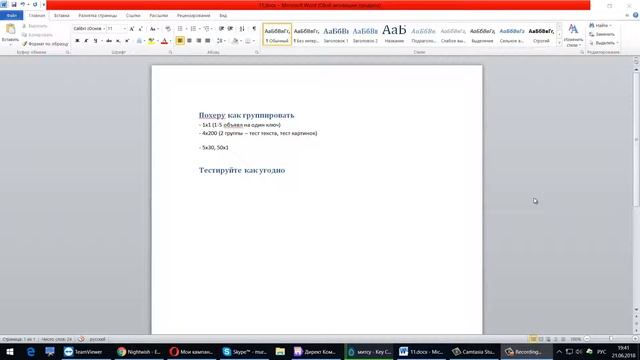Viewport: 640px width, 360px height.
Task: Click the Save icon in quick access toolbar
Action: click(x=14, y=4)
